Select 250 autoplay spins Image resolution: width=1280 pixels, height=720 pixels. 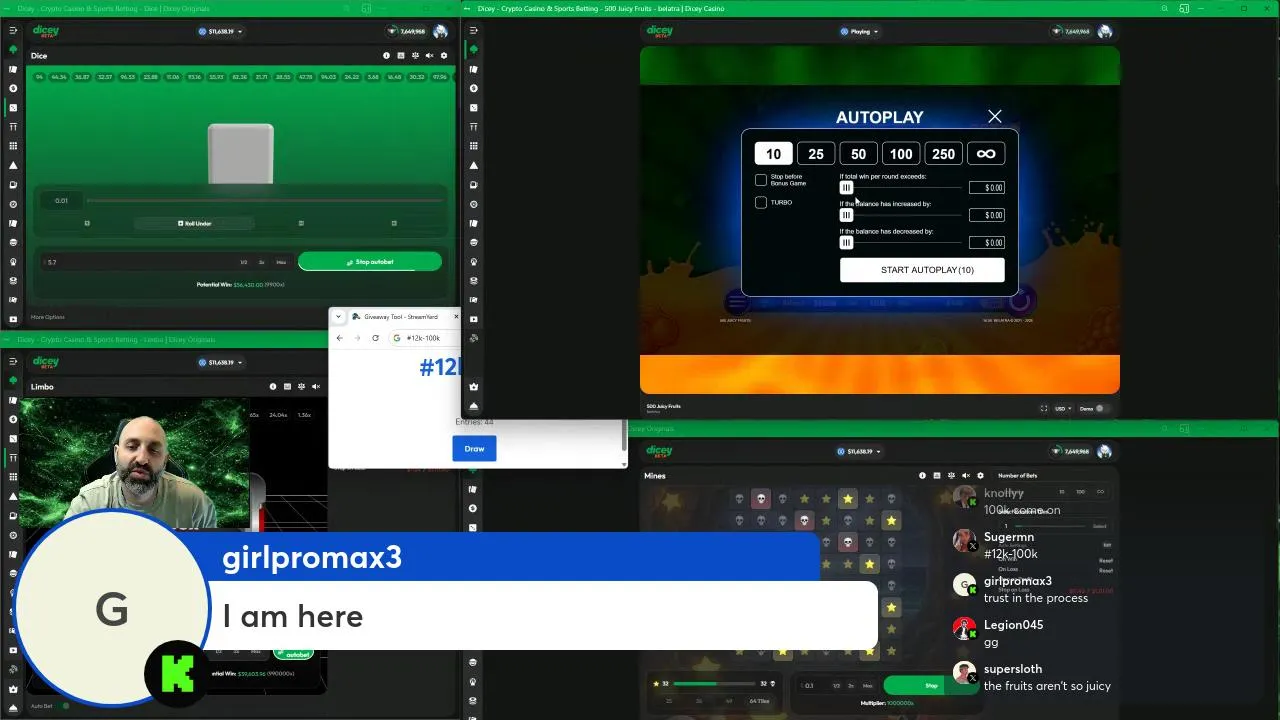pos(943,154)
